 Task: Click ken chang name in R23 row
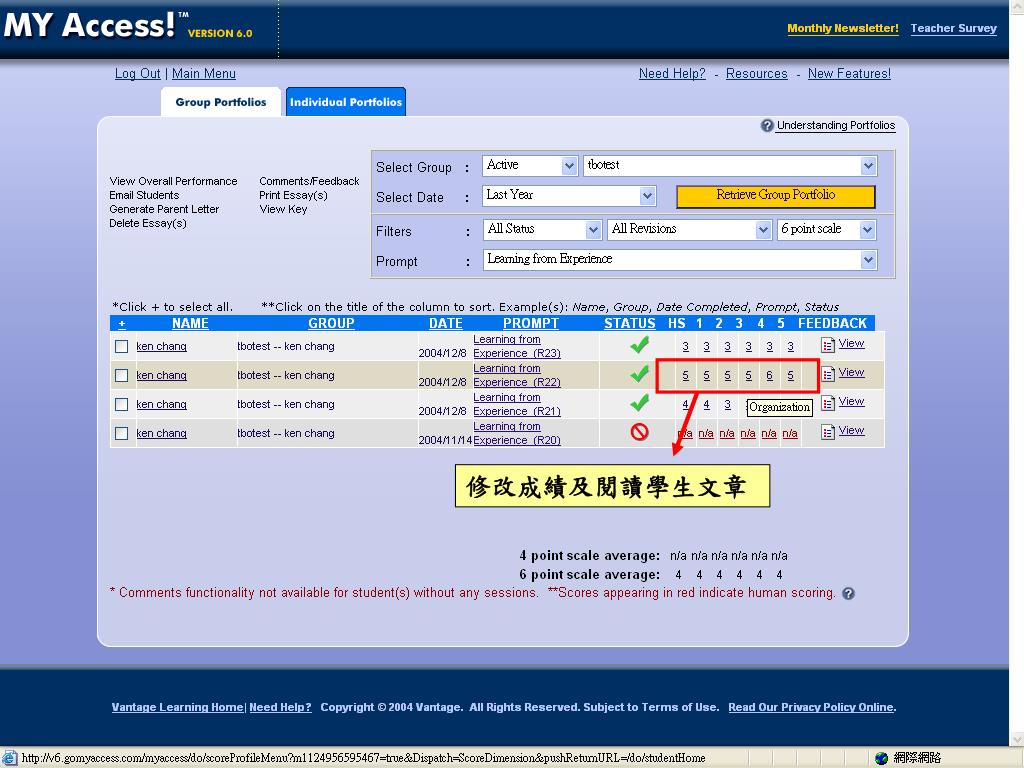(x=161, y=346)
